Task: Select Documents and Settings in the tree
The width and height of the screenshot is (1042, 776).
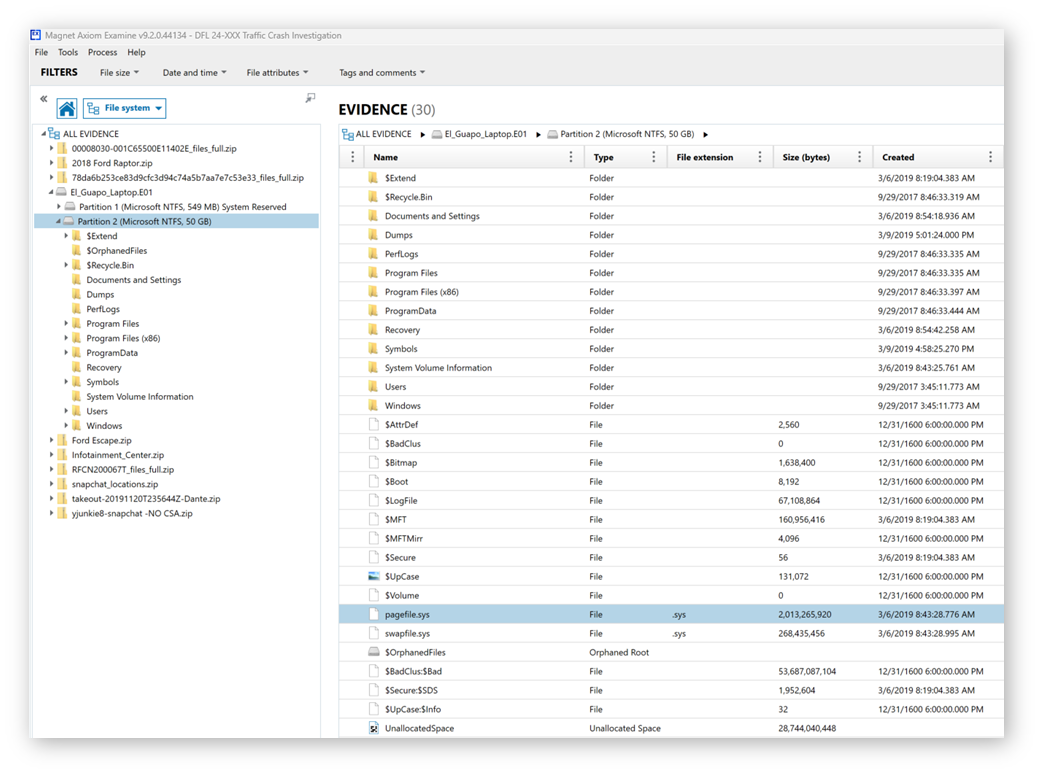Action: (x=134, y=280)
